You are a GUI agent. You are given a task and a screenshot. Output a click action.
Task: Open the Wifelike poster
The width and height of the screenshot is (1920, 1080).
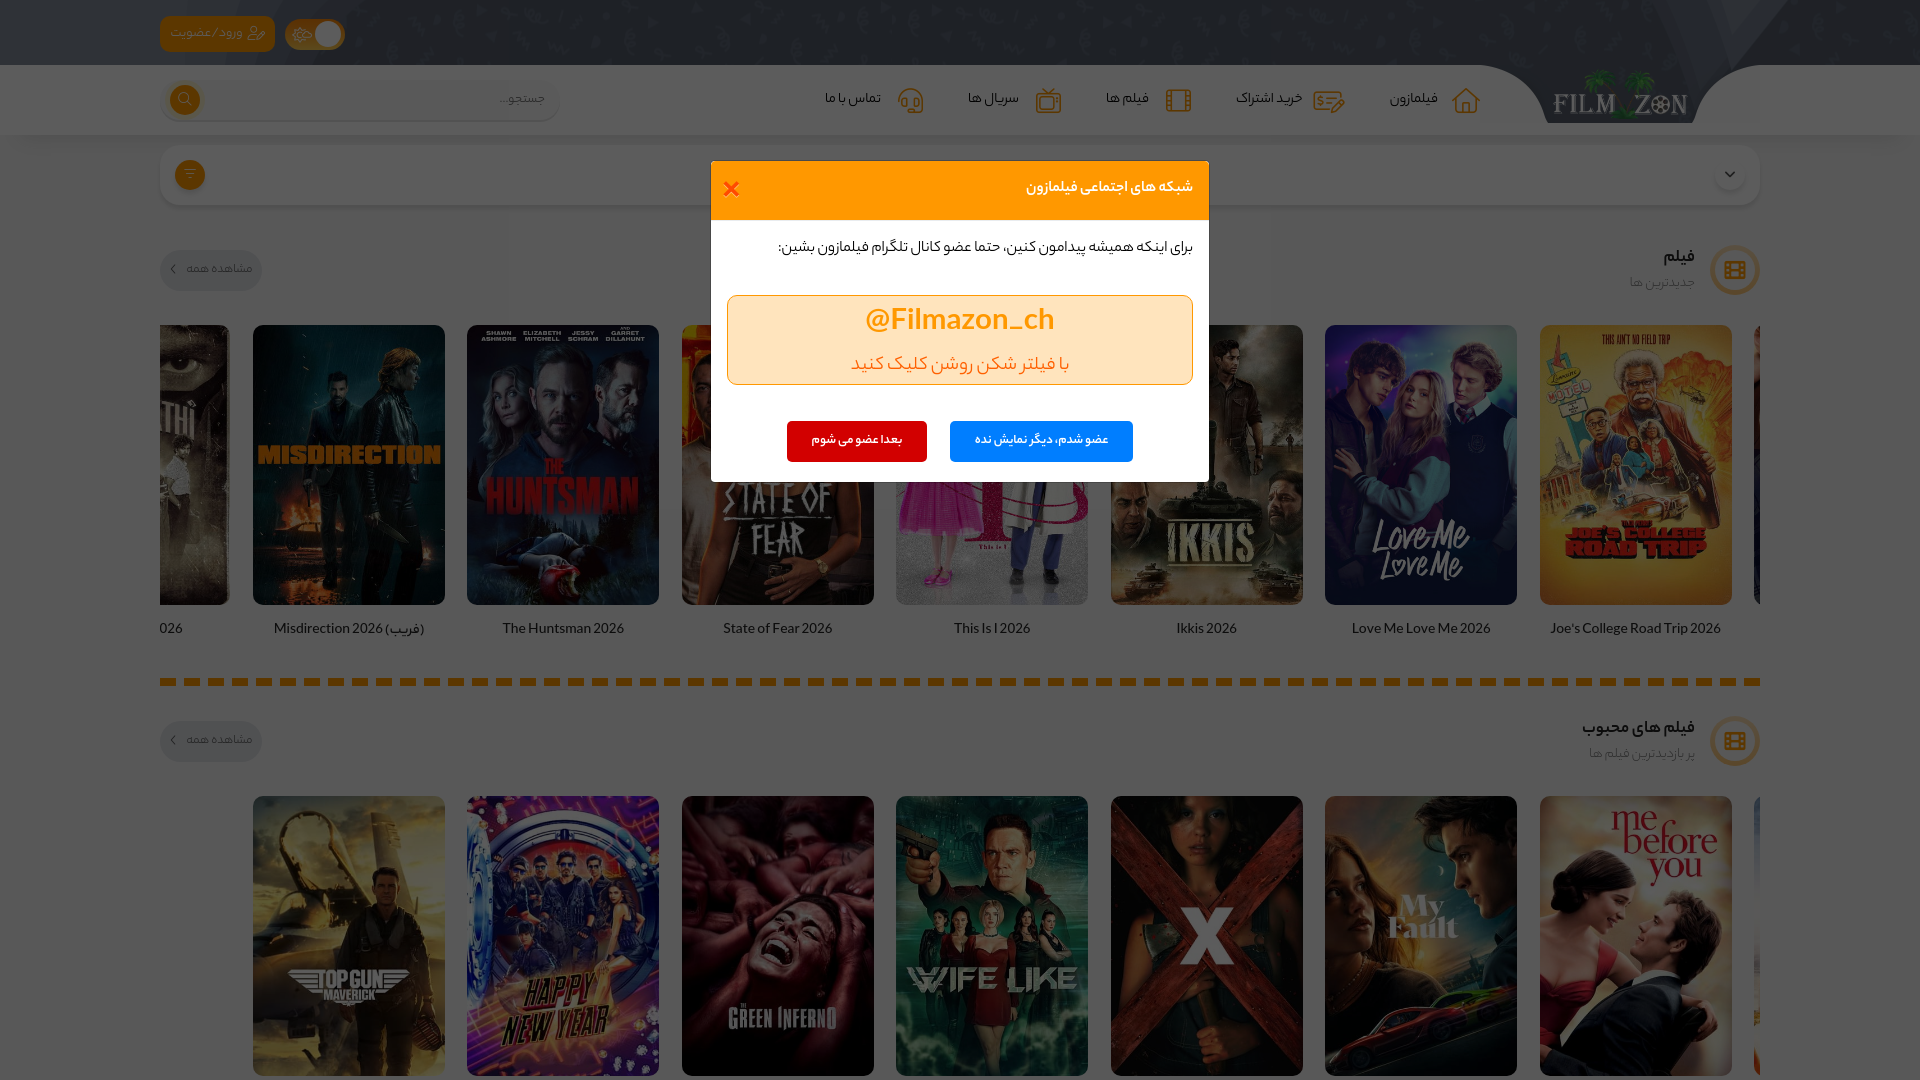(x=992, y=936)
